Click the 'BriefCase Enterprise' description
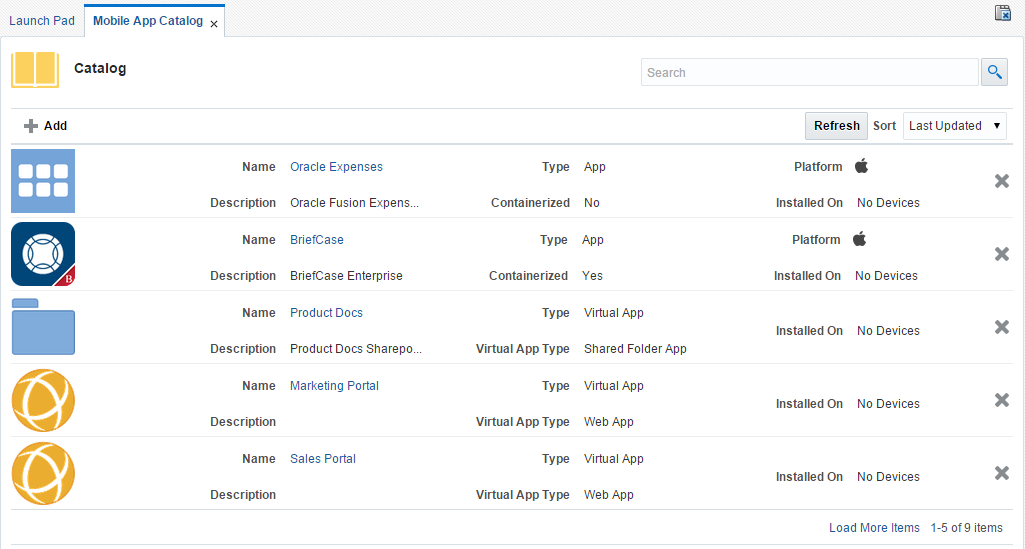Screen dimensions: 1025x549 [x=346, y=276]
